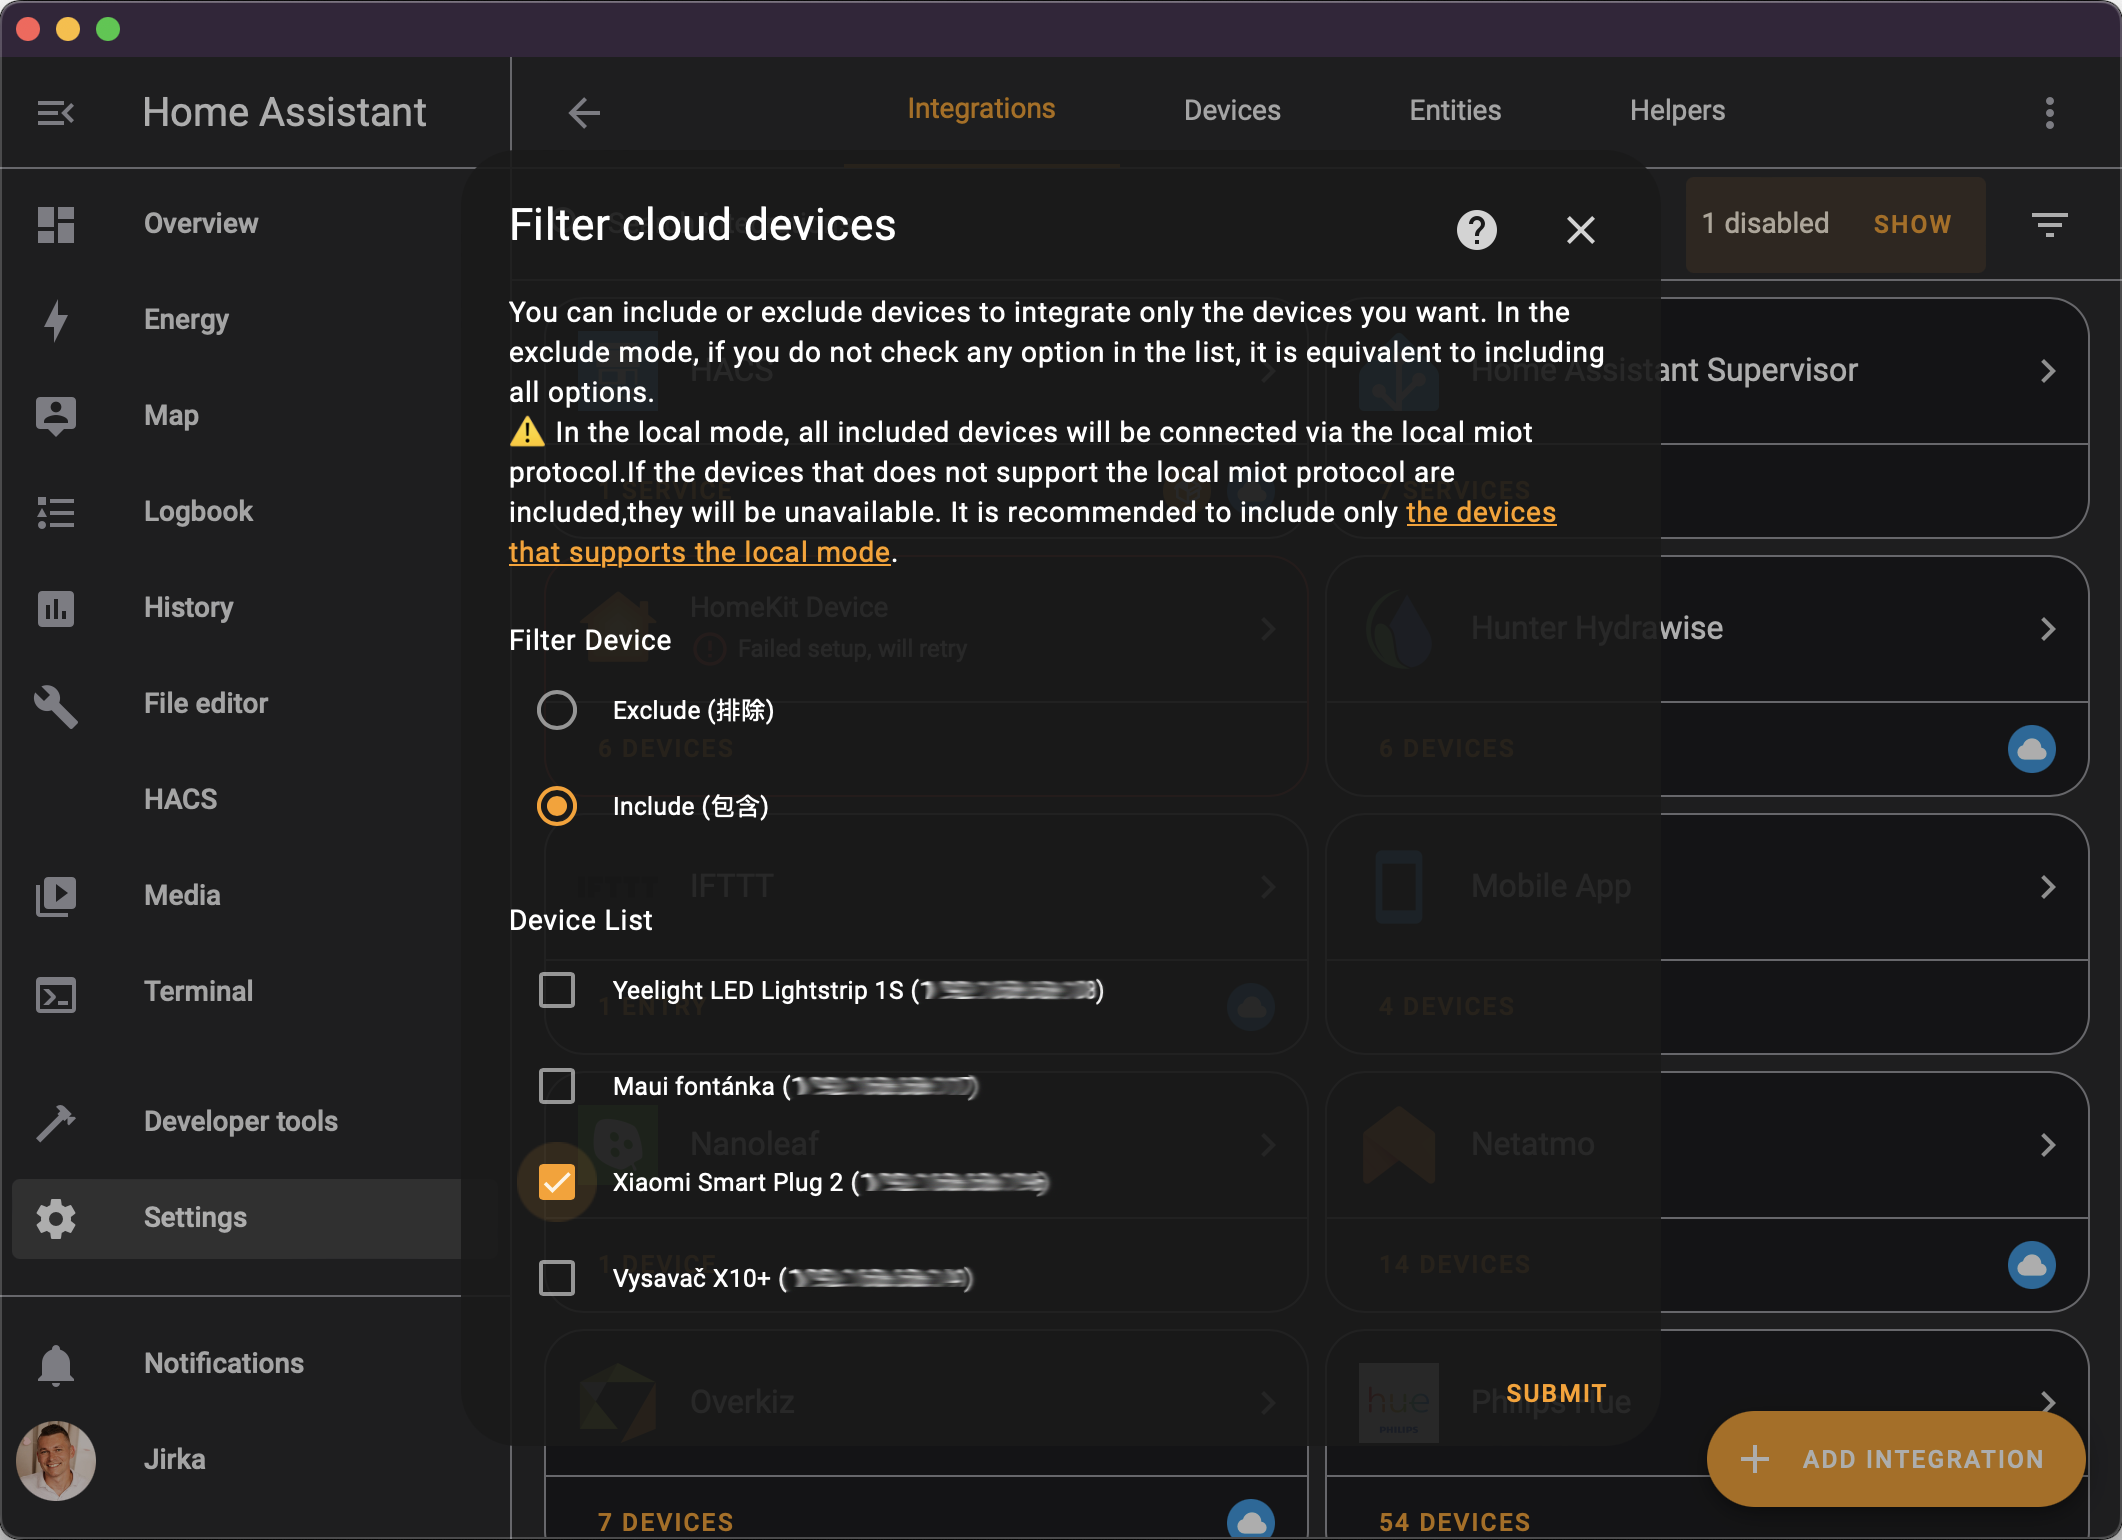Open Notifications bell icon
This screenshot has width=2122, height=1540.
56,1364
